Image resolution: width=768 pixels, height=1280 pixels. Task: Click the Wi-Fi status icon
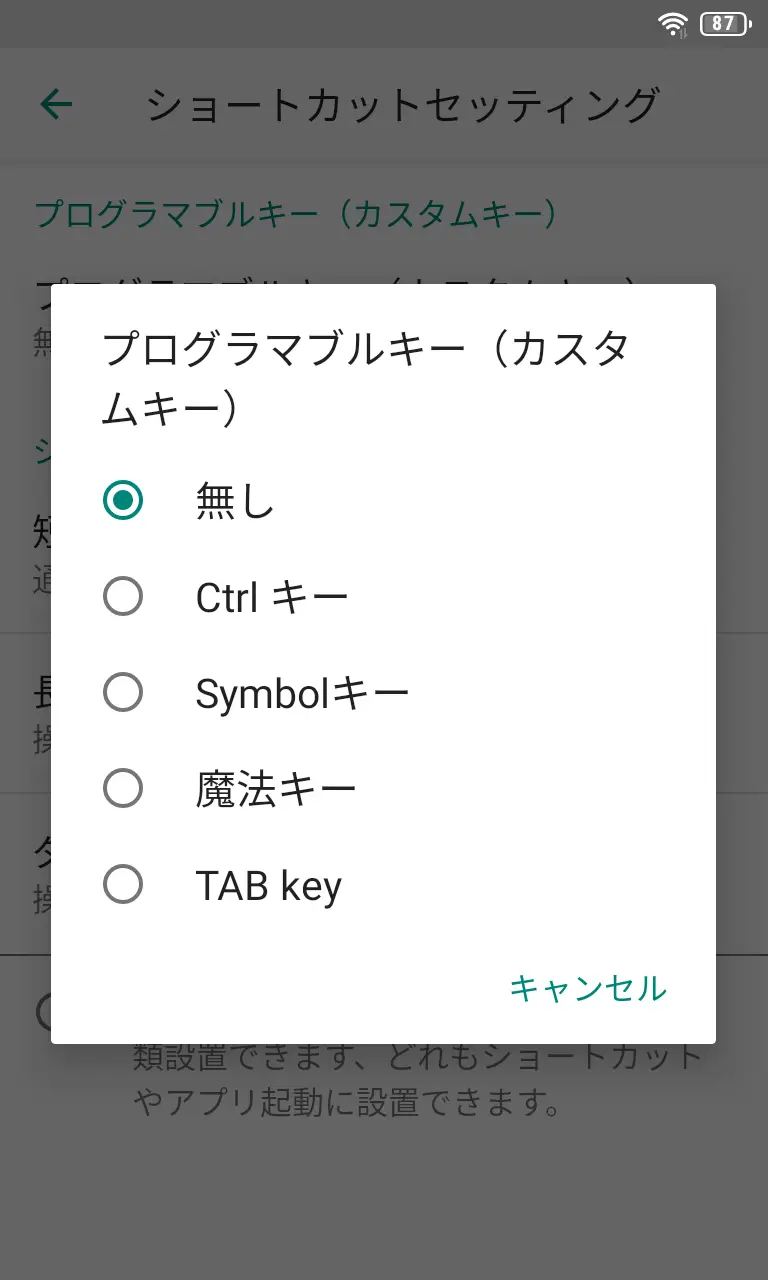click(x=673, y=24)
